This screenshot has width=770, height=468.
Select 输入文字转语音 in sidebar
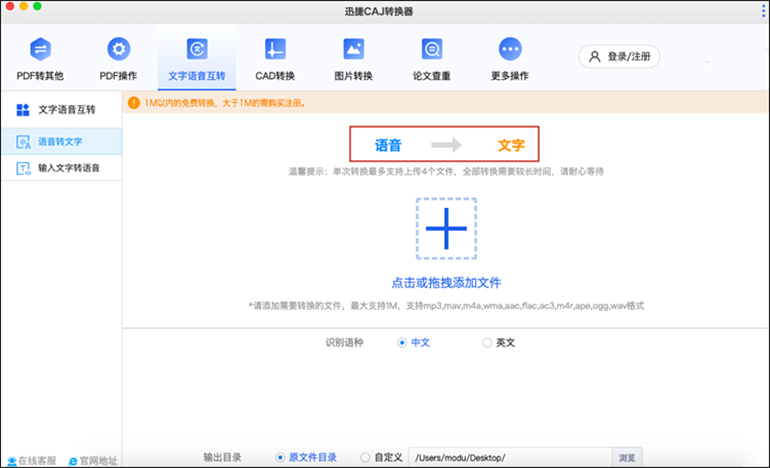pyautogui.click(x=62, y=168)
